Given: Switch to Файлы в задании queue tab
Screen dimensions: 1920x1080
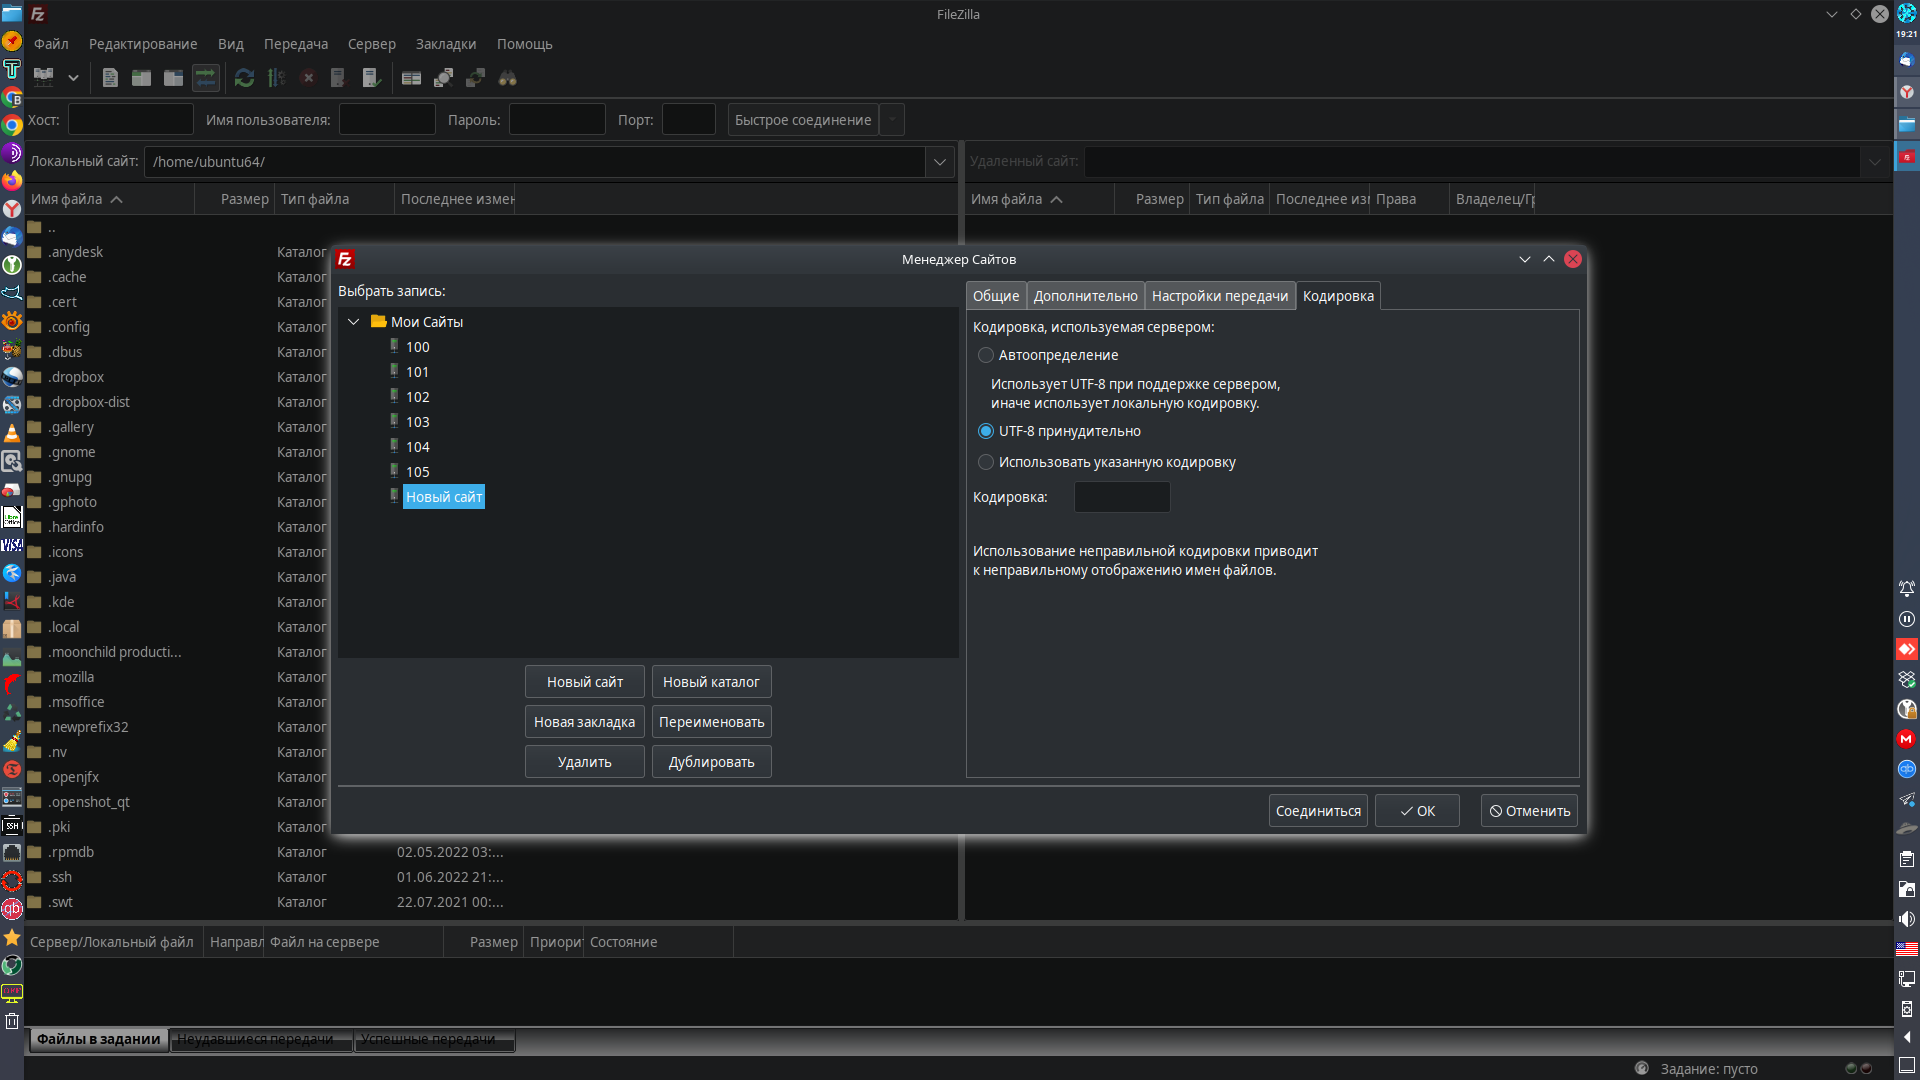Looking at the screenshot, I should coord(99,1039).
